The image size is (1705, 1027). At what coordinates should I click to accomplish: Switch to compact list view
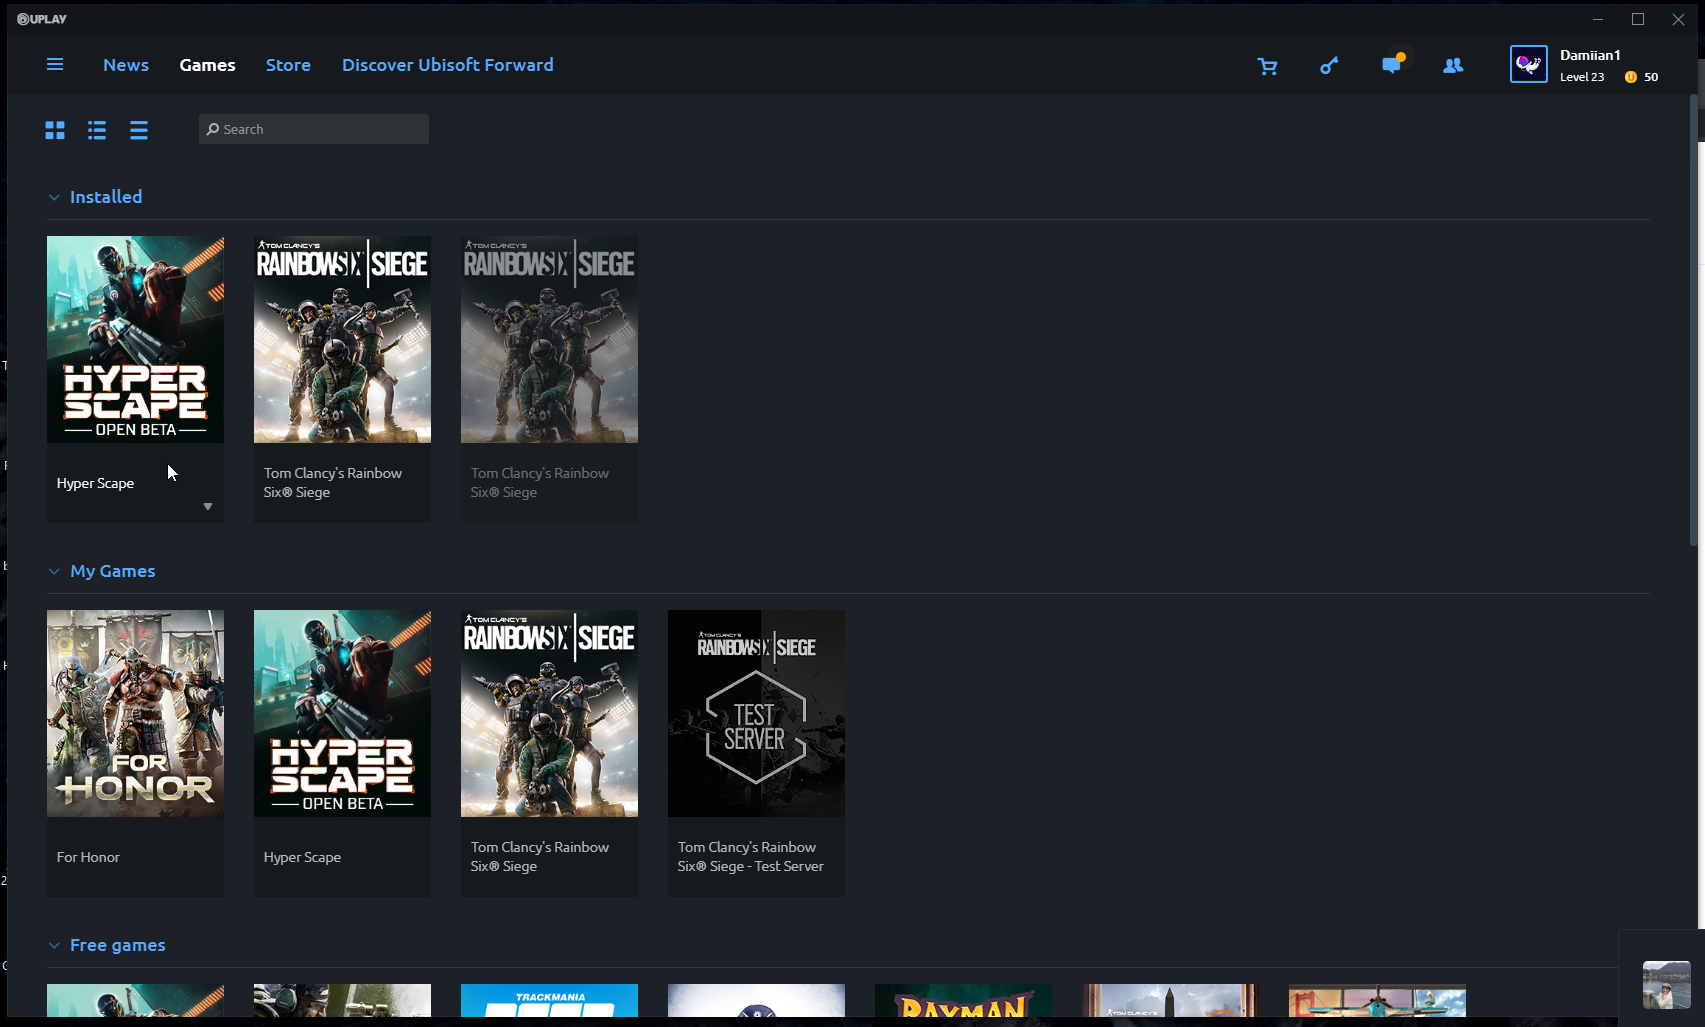click(x=139, y=130)
